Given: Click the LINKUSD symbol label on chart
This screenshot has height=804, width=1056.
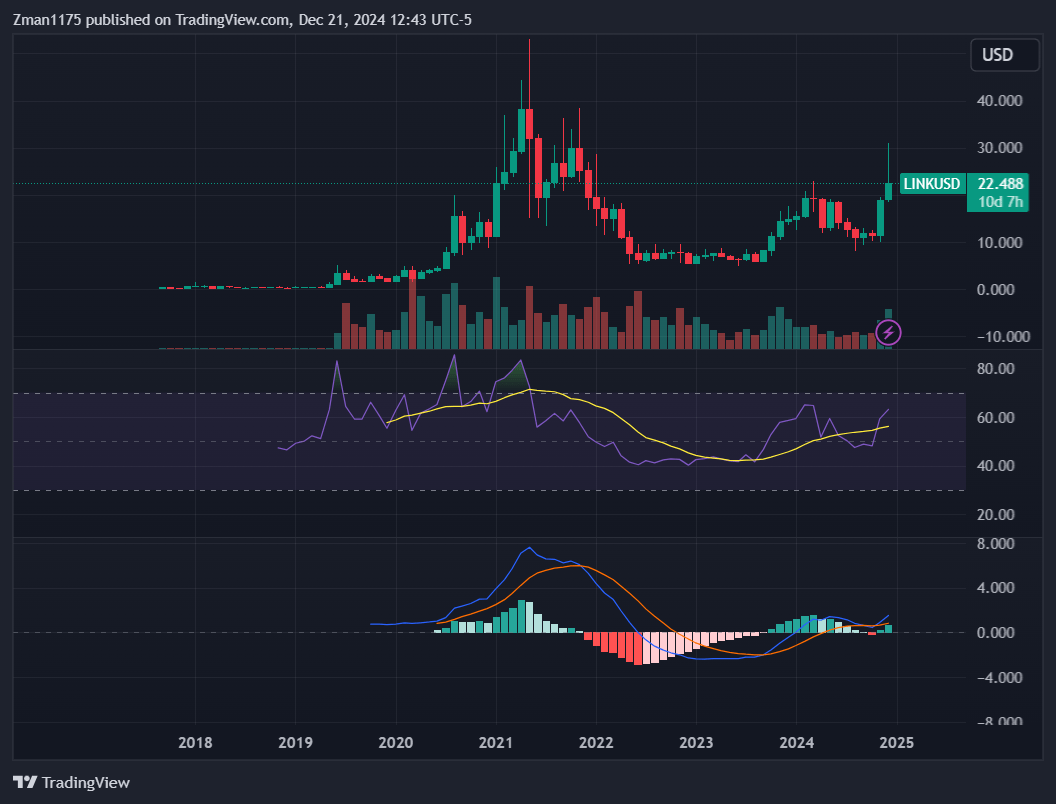Looking at the screenshot, I should tap(931, 184).
